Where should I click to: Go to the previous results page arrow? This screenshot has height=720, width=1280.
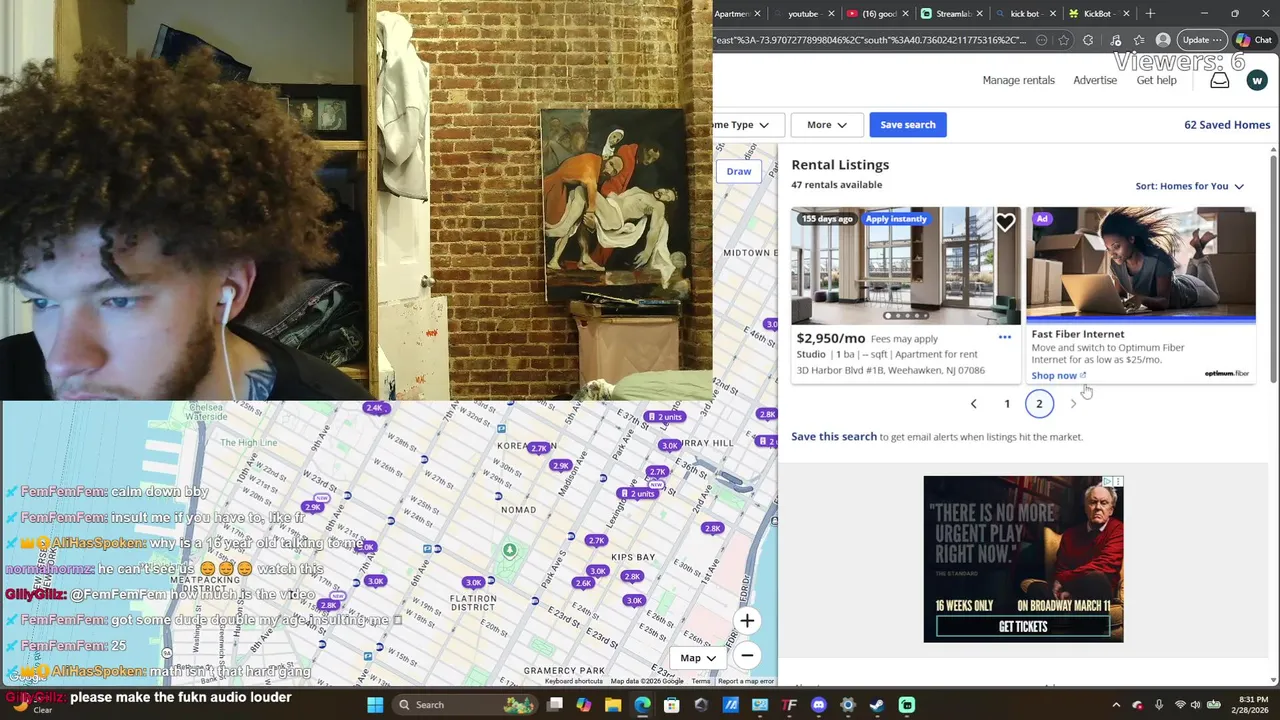(973, 404)
